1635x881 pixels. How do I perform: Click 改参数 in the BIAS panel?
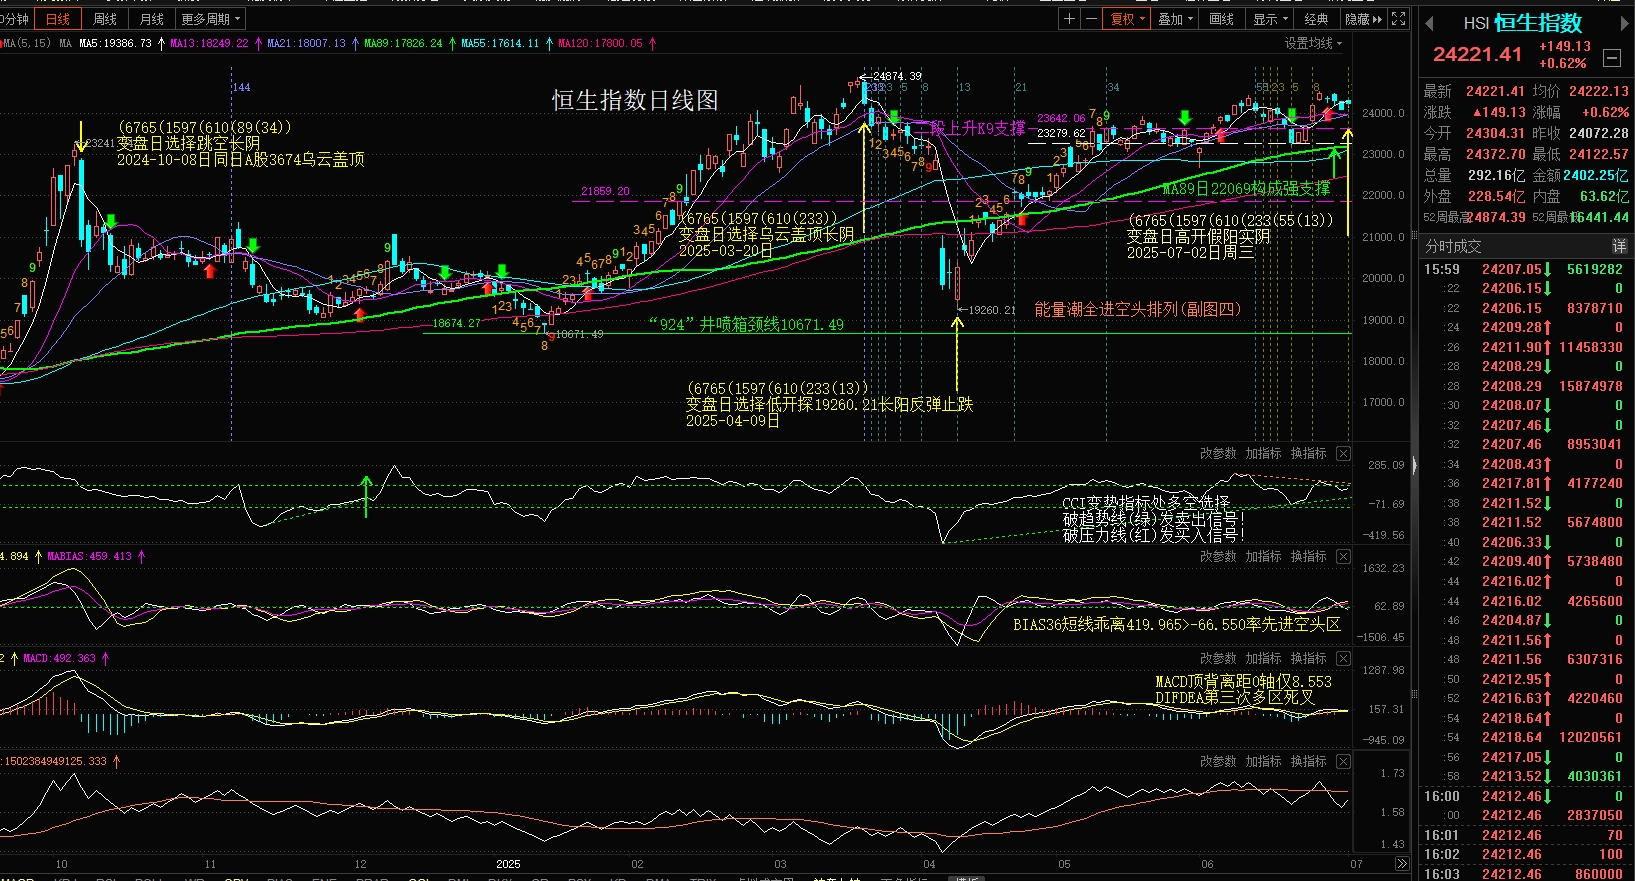[1218, 557]
